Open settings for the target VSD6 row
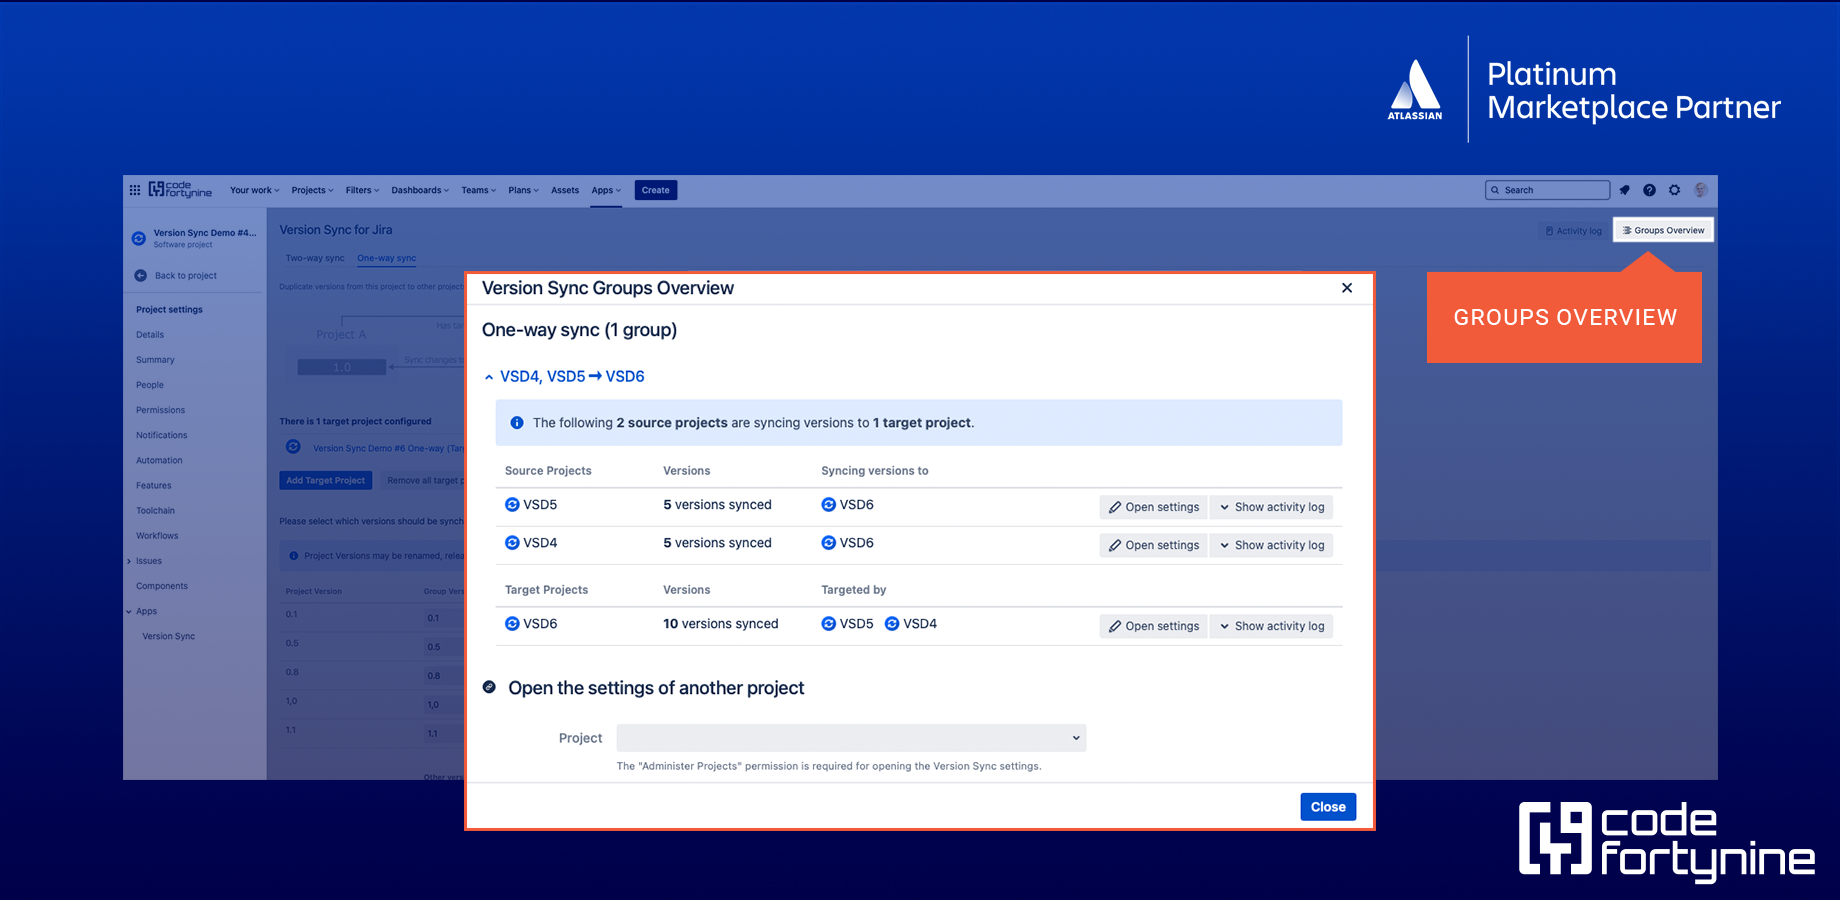1840x900 pixels. tap(1153, 626)
